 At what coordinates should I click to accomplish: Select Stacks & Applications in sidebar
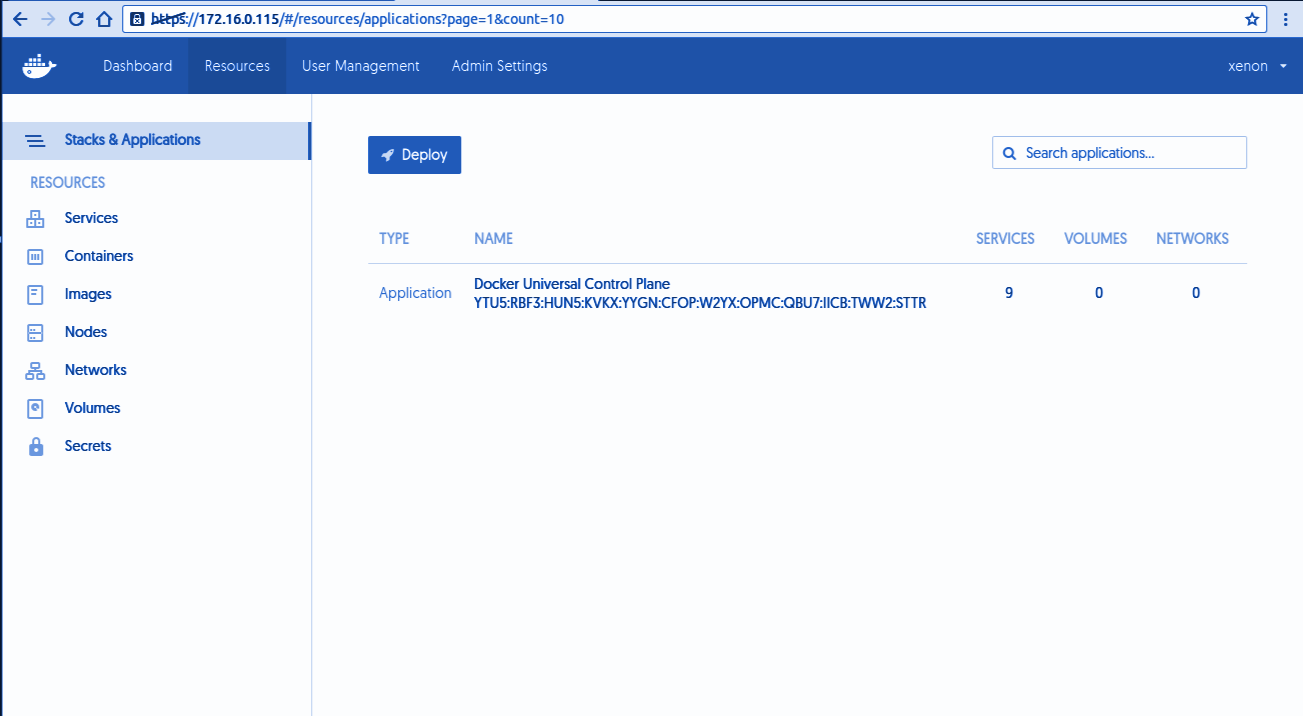coord(157,140)
